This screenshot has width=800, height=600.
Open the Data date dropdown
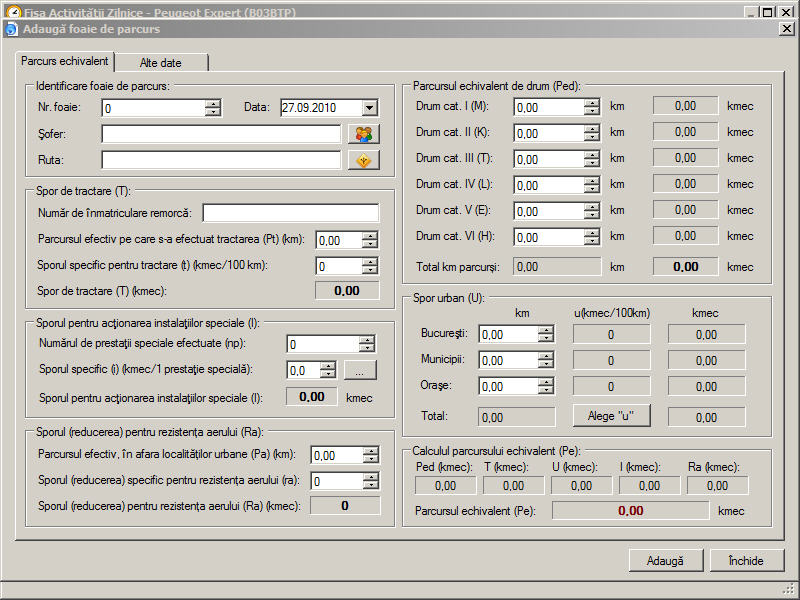[x=369, y=107]
